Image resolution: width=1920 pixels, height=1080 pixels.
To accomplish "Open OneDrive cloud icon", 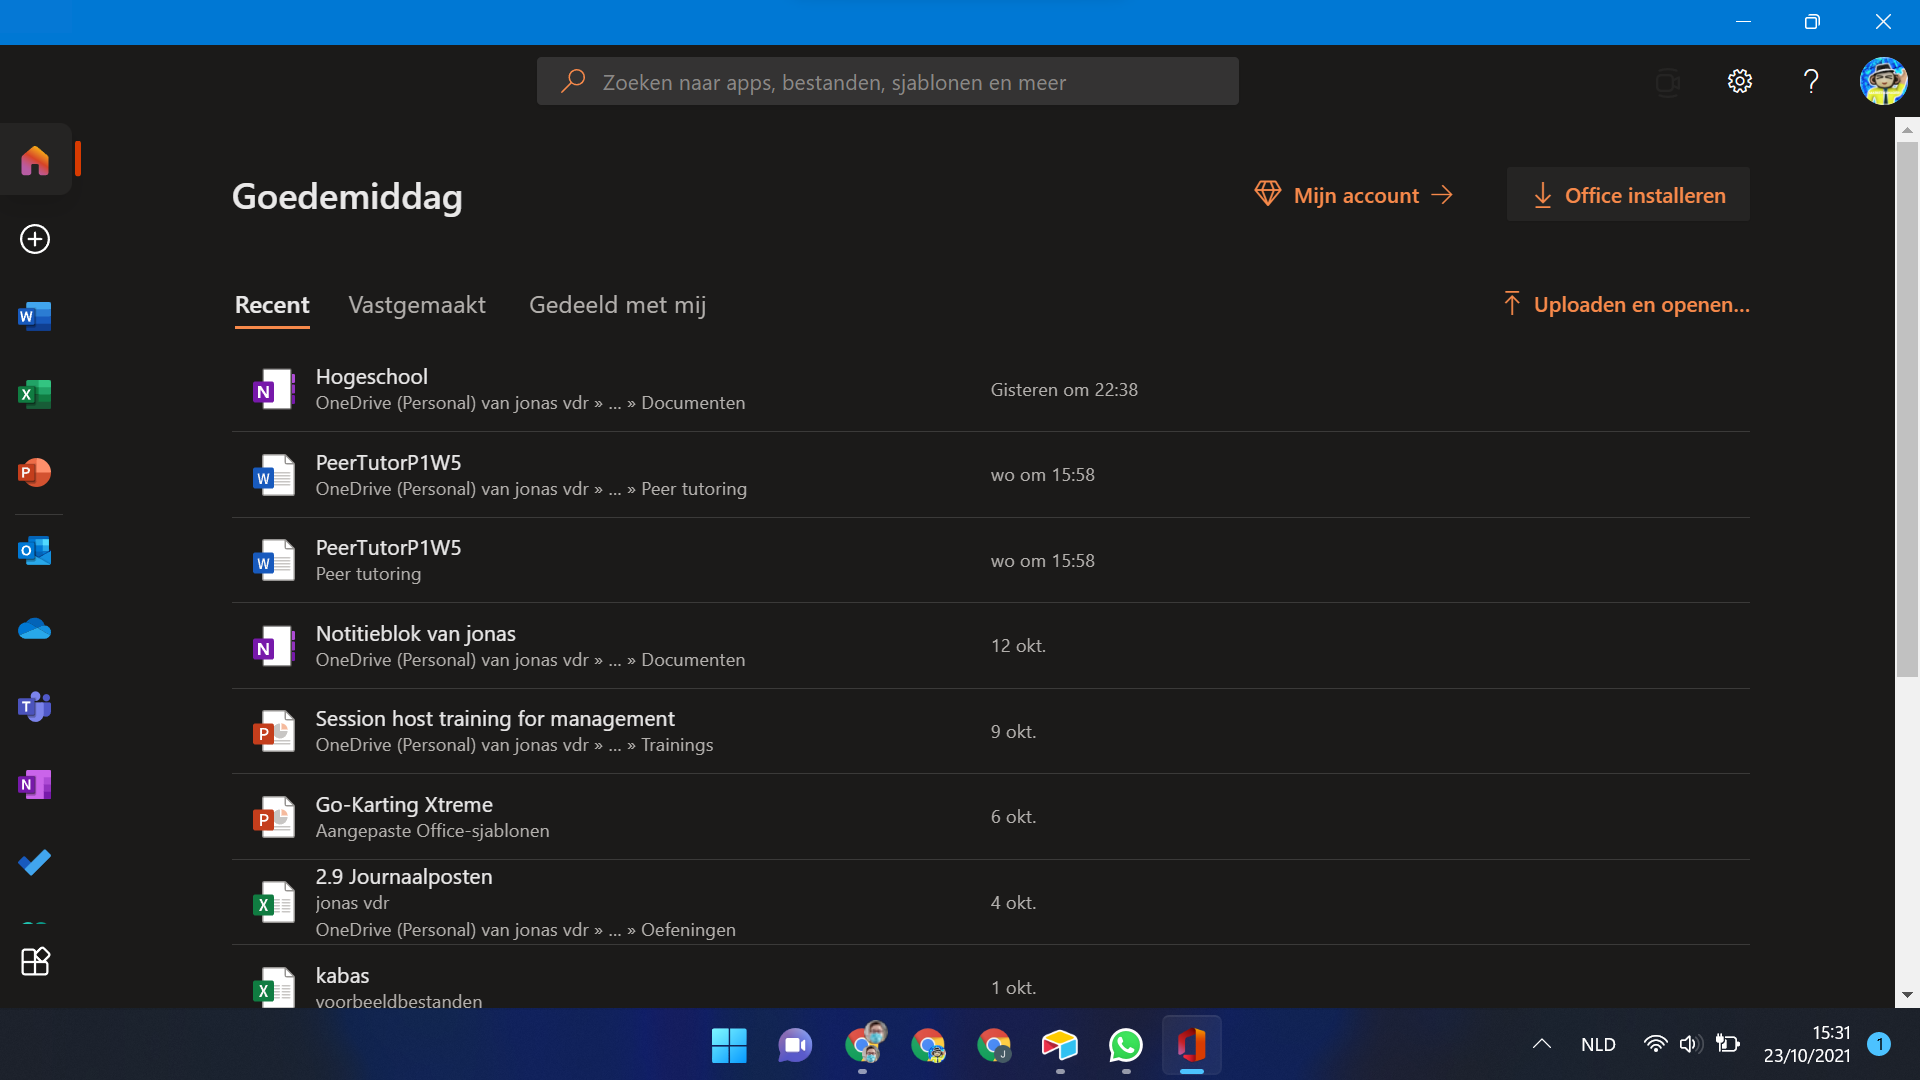I will point(35,629).
